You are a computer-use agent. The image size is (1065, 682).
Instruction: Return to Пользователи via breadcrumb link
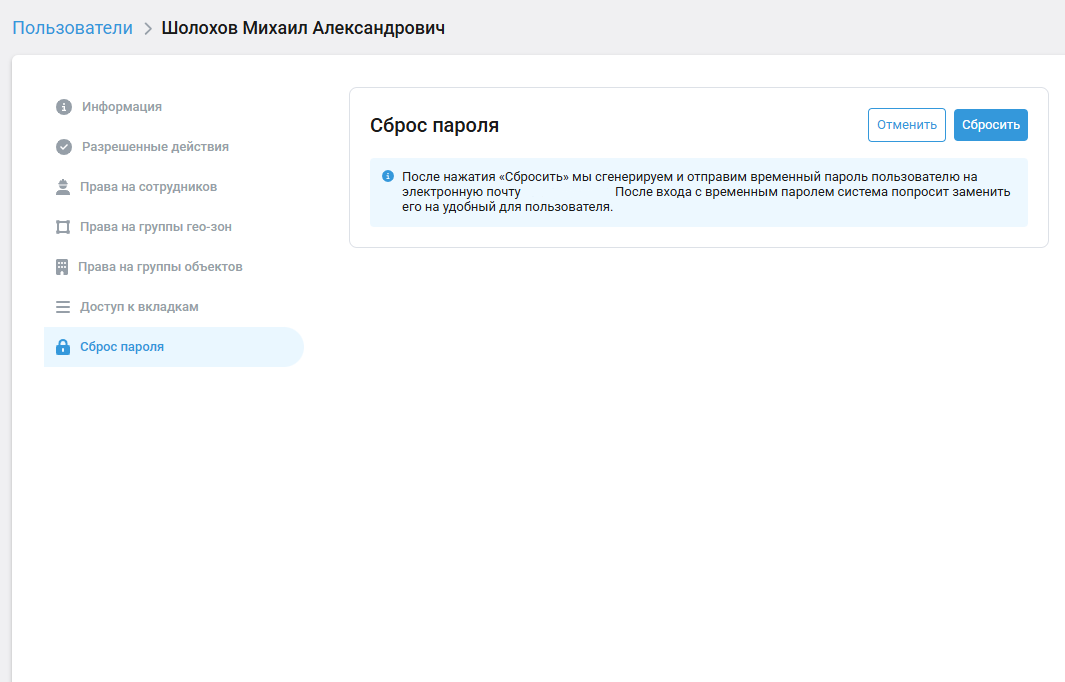pos(72,28)
